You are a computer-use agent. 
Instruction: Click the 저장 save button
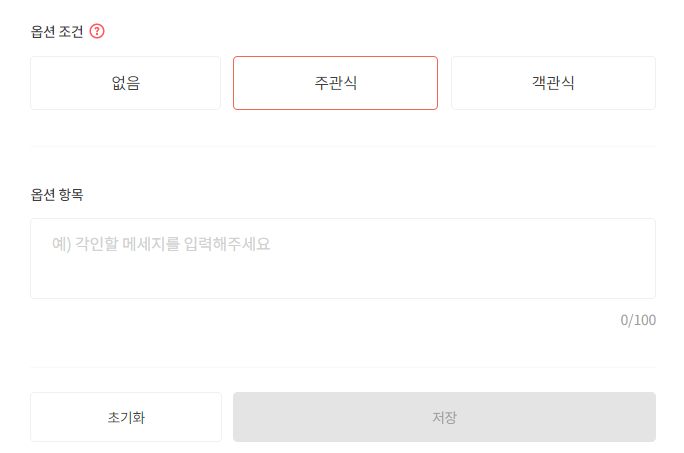point(444,417)
